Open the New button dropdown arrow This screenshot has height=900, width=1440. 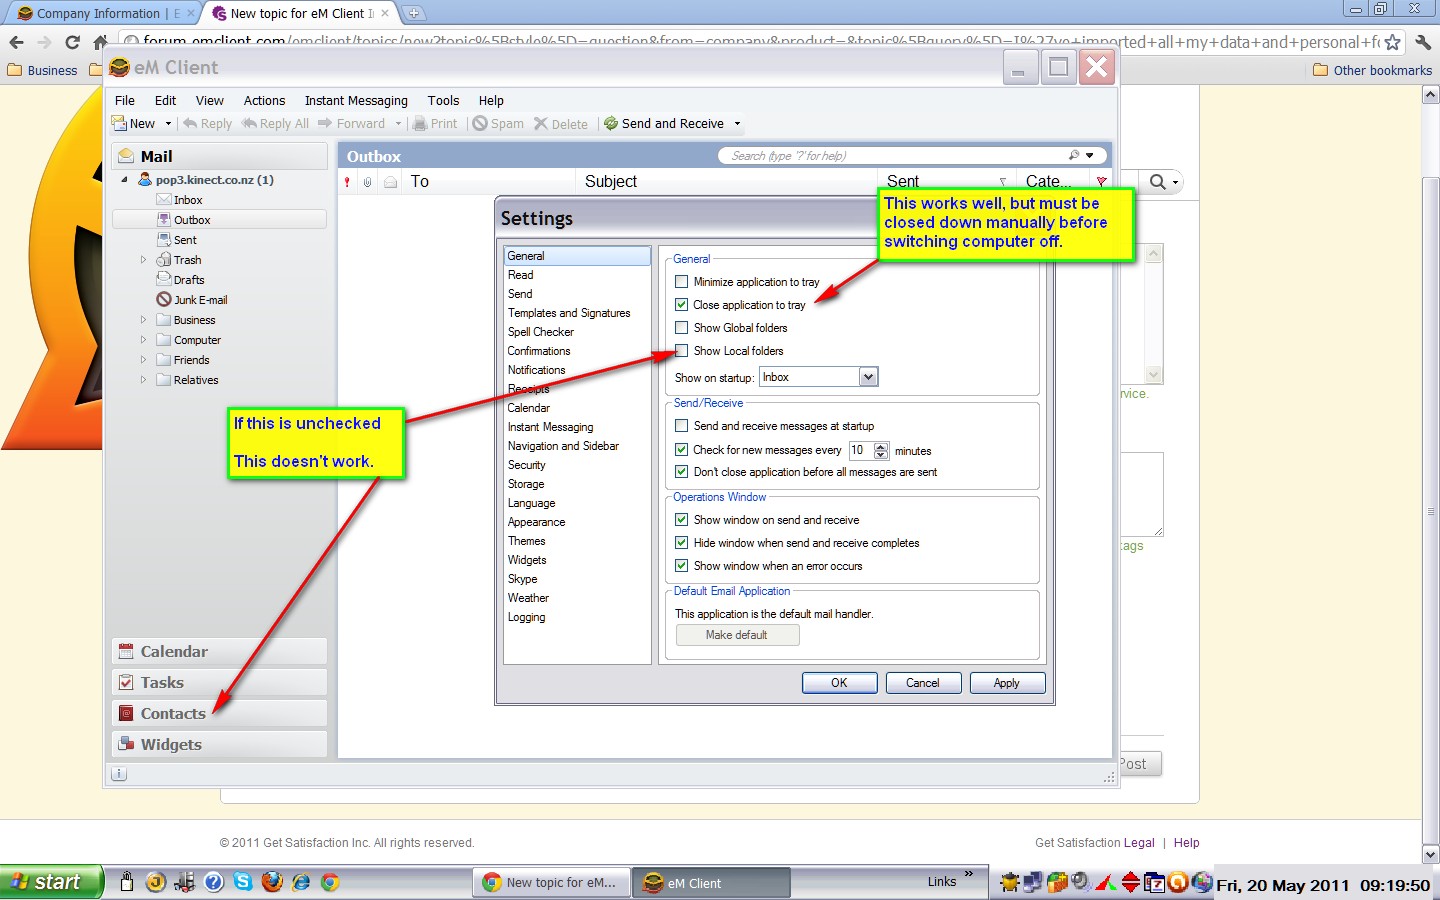168,124
